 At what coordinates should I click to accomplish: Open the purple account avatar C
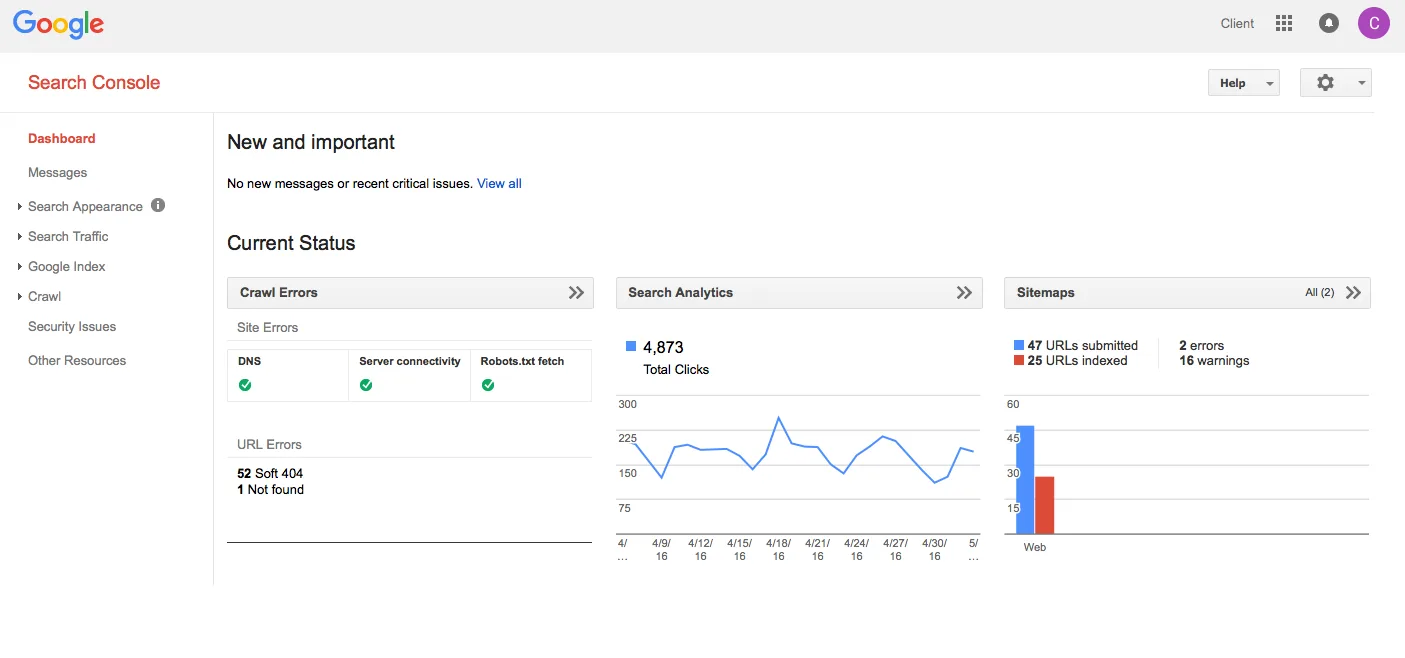(x=1374, y=23)
